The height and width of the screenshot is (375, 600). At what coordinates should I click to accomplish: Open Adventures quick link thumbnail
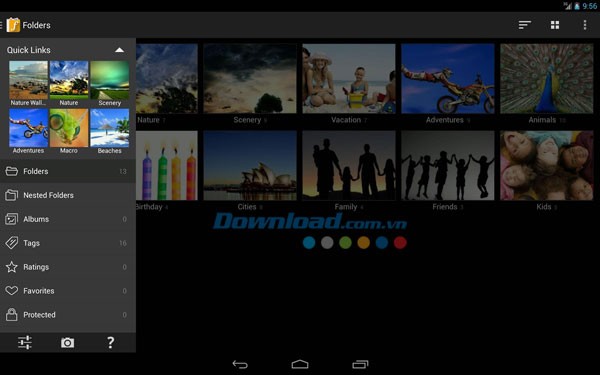coord(28,128)
